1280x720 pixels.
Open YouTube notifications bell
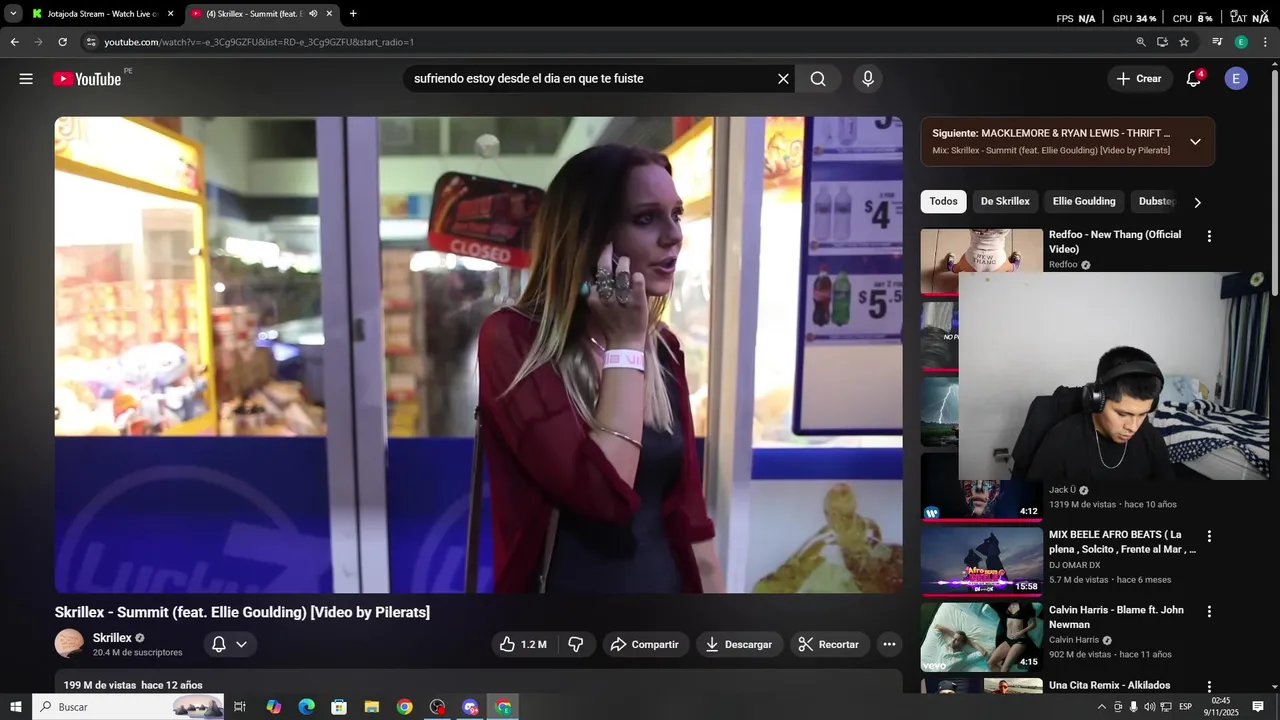point(1193,79)
